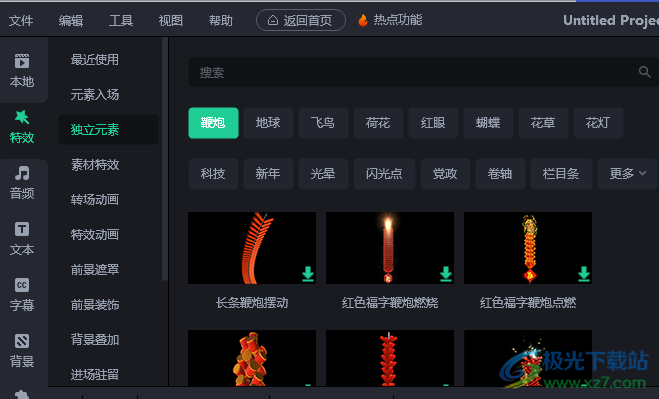Viewport: 659px width, 399px height.
Task: Select the 光晕 tag filter
Action: point(323,174)
